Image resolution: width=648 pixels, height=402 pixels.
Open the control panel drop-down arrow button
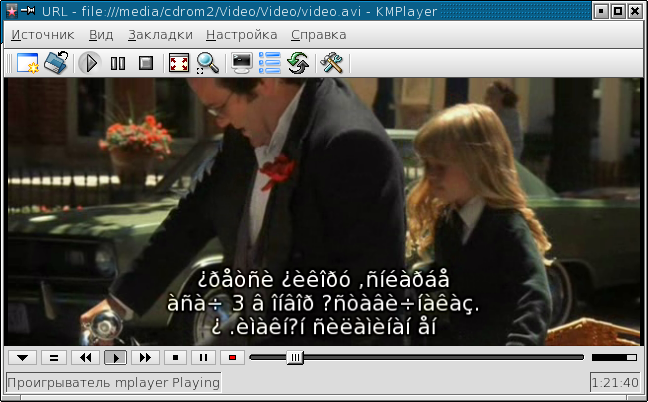point(22,357)
